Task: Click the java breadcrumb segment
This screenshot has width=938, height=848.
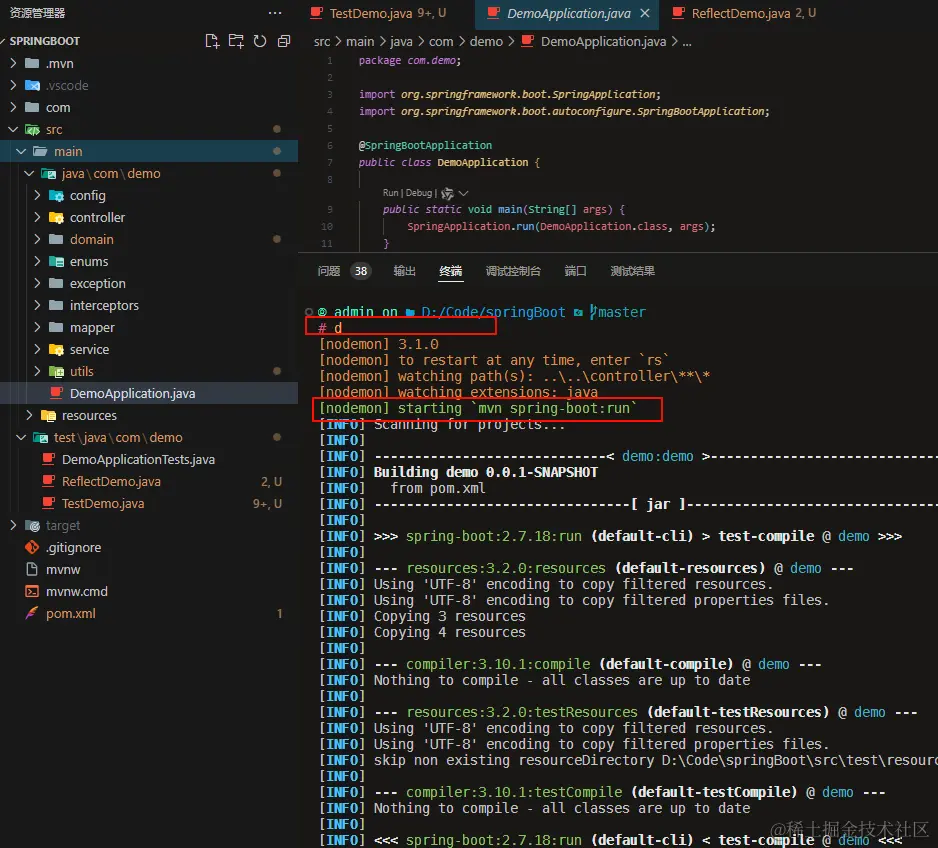Action: click(401, 42)
